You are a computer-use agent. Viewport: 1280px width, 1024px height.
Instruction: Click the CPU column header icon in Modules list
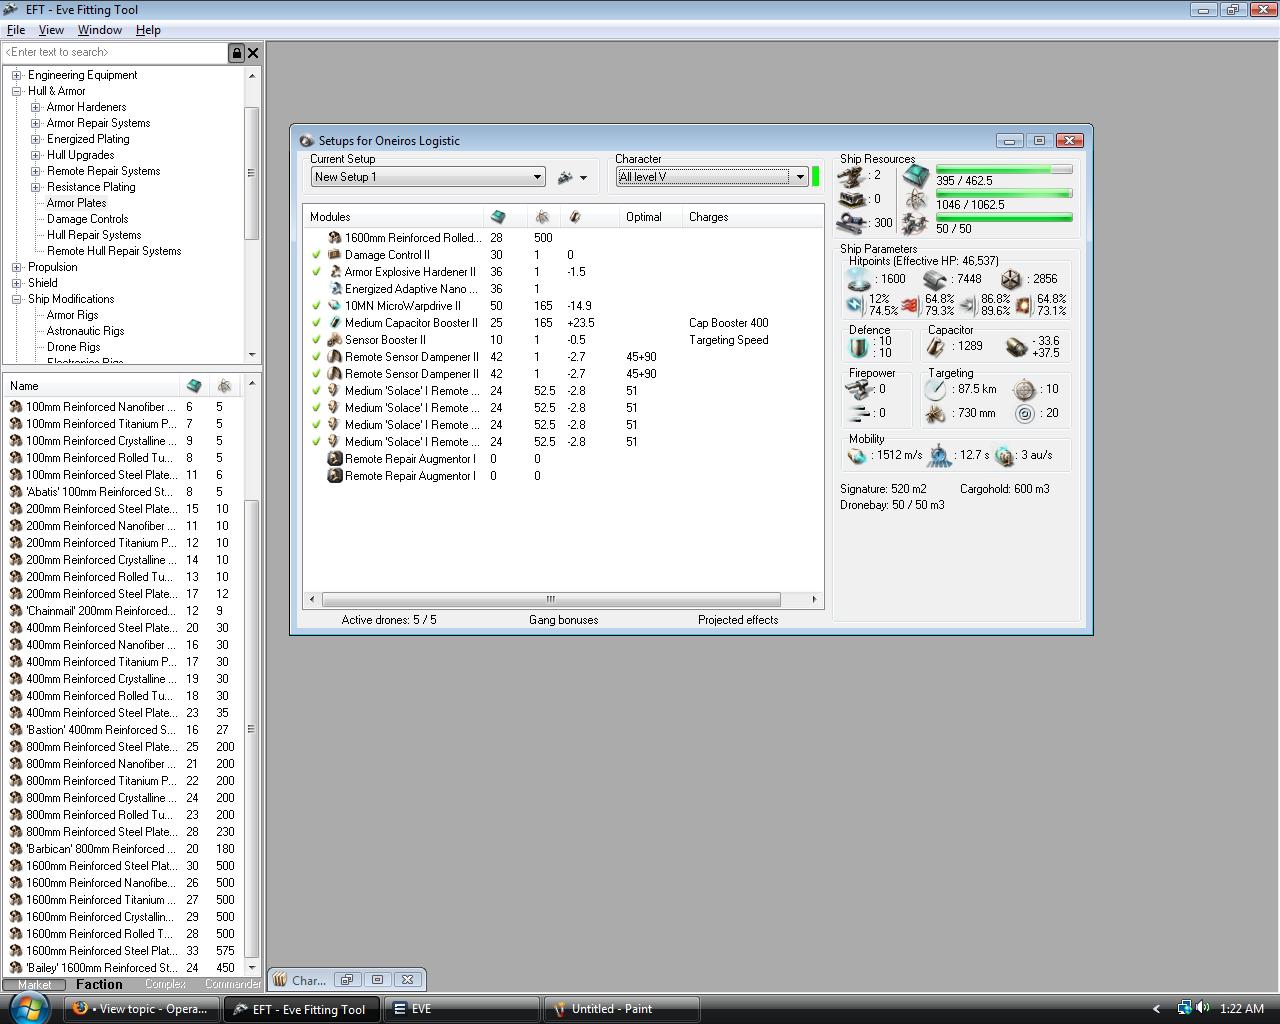click(x=498, y=217)
